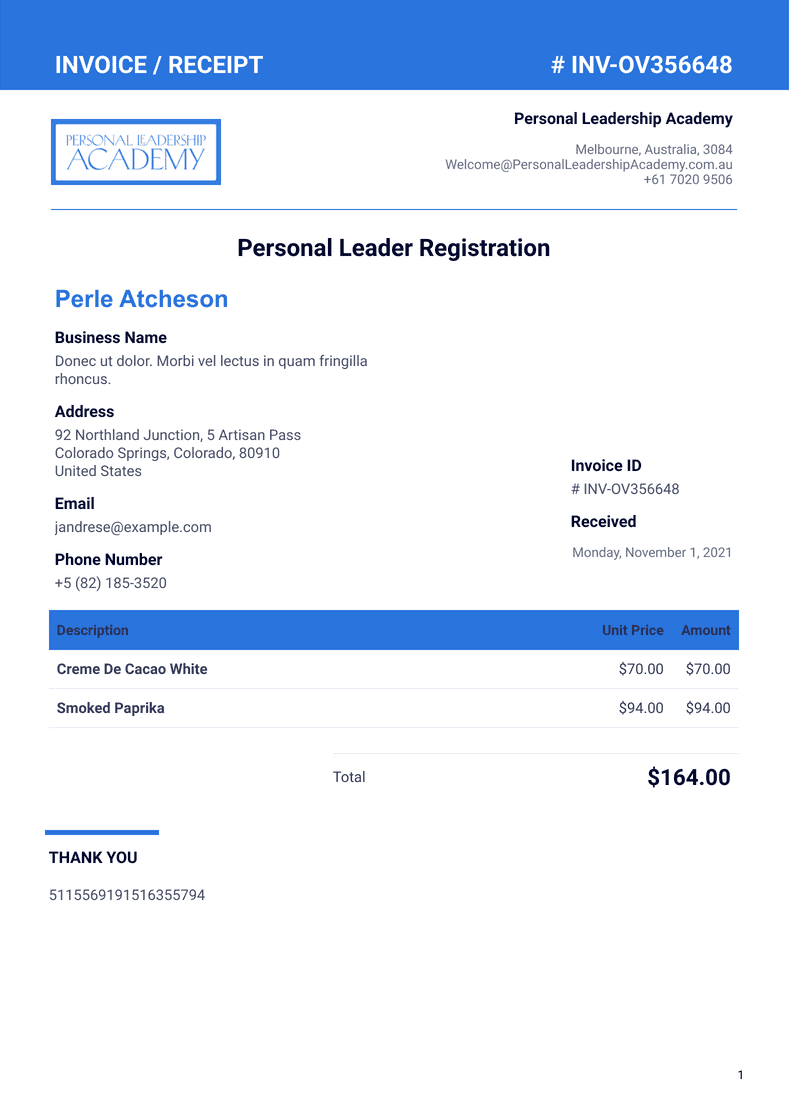Click the academy's email address link
The width and height of the screenshot is (790, 1118).
588,165
